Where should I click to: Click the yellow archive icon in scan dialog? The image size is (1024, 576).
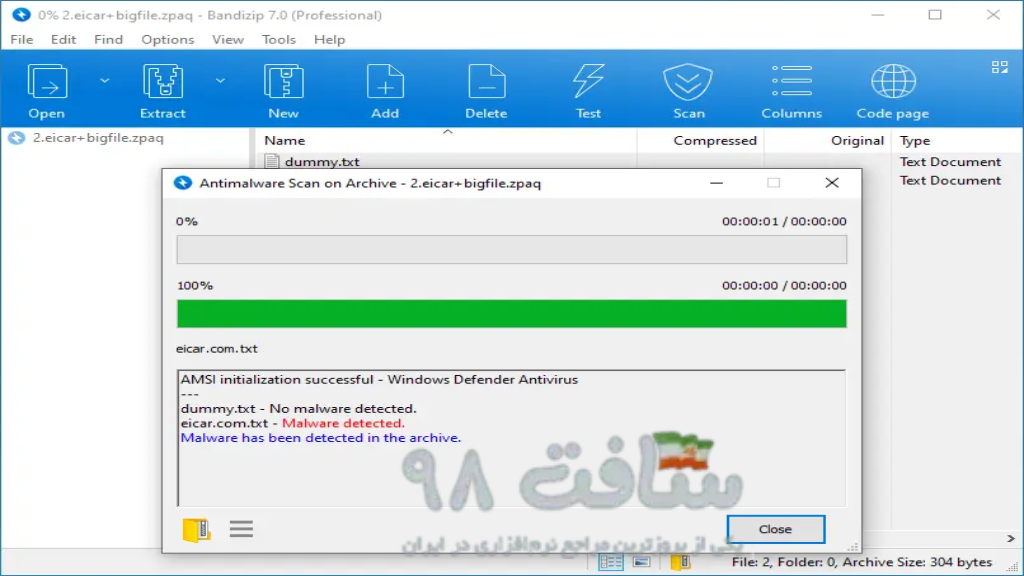(x=196, y=529)
